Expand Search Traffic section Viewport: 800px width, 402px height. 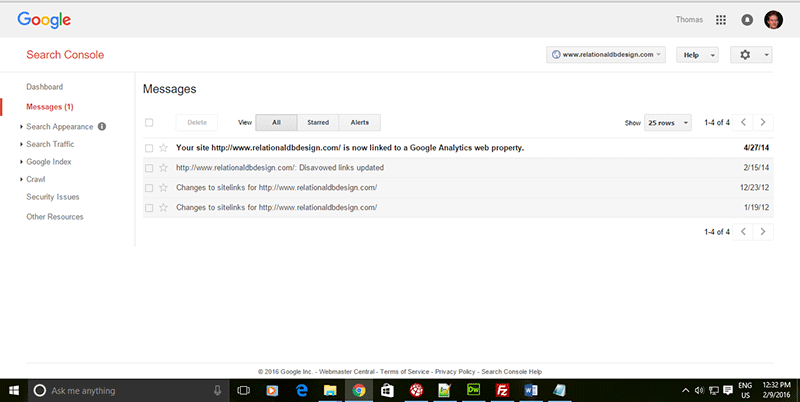(50, 144)
